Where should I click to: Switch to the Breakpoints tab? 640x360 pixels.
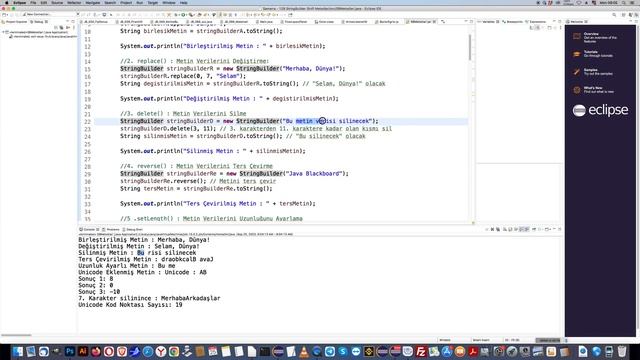(x=513, y=21)
